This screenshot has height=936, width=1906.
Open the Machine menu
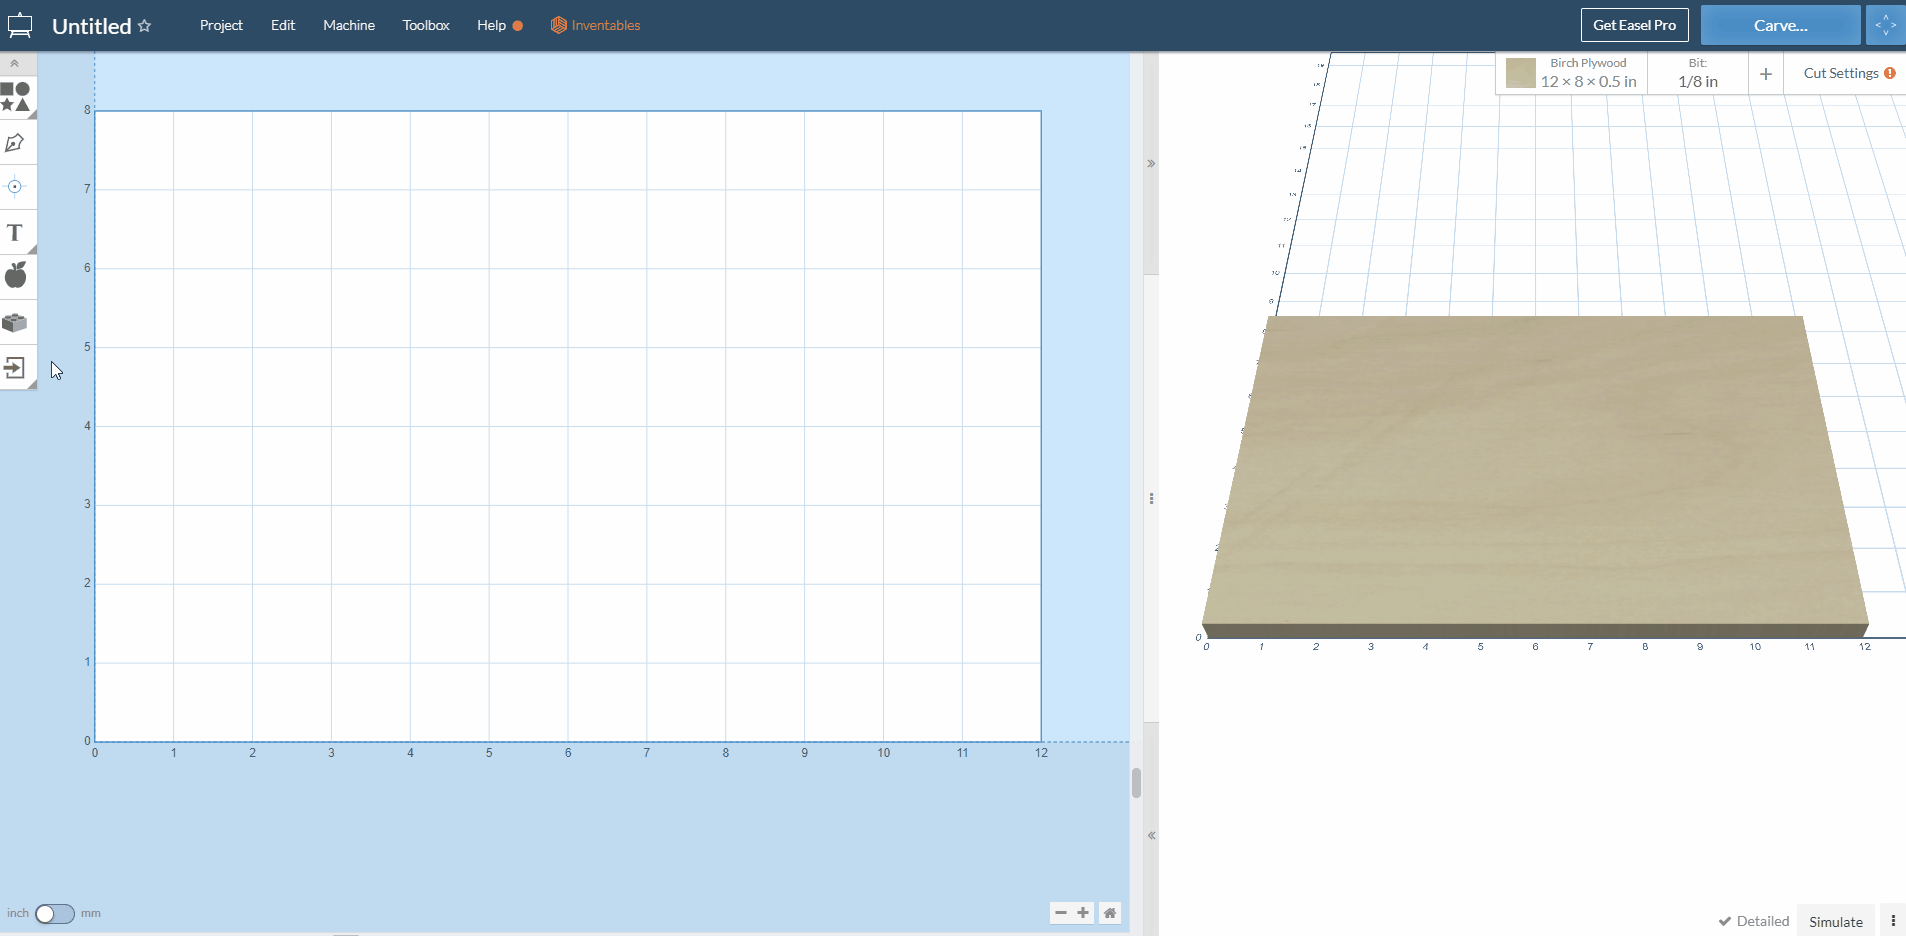pyautogui.click(x=348, y=25)
